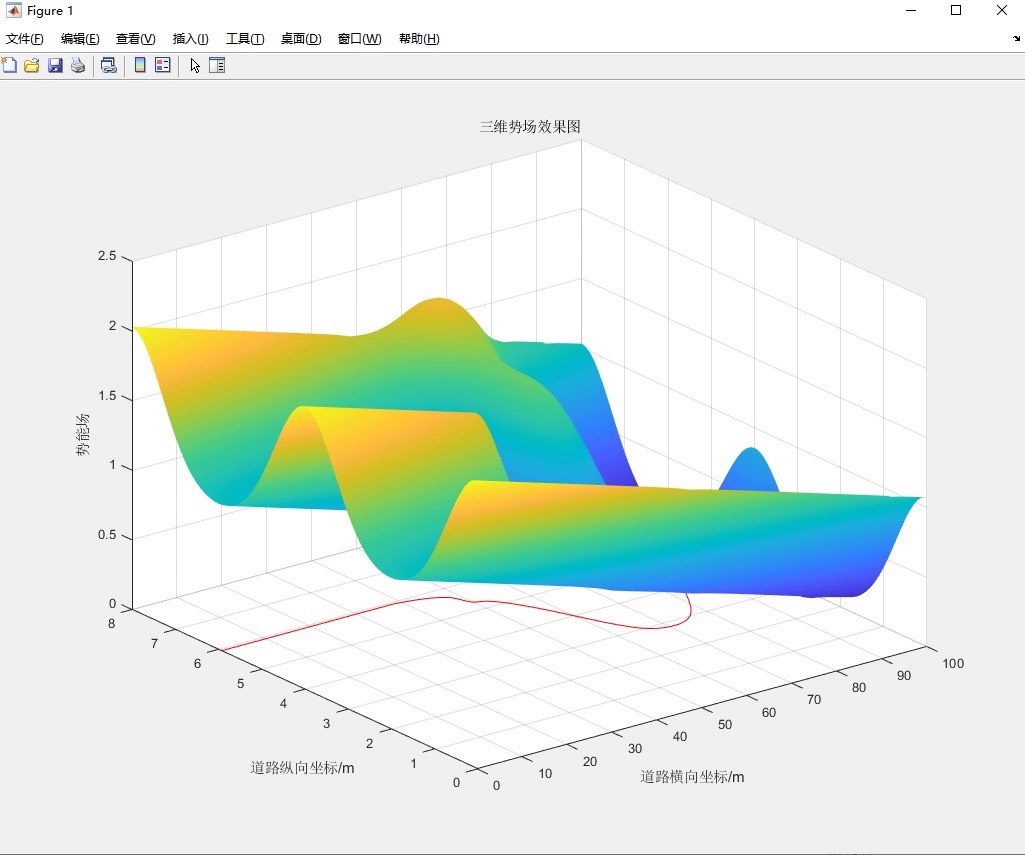Click the horizontal axis tick label 50
The height and width of the screenshot is (855, 1025).
point(725,724)
